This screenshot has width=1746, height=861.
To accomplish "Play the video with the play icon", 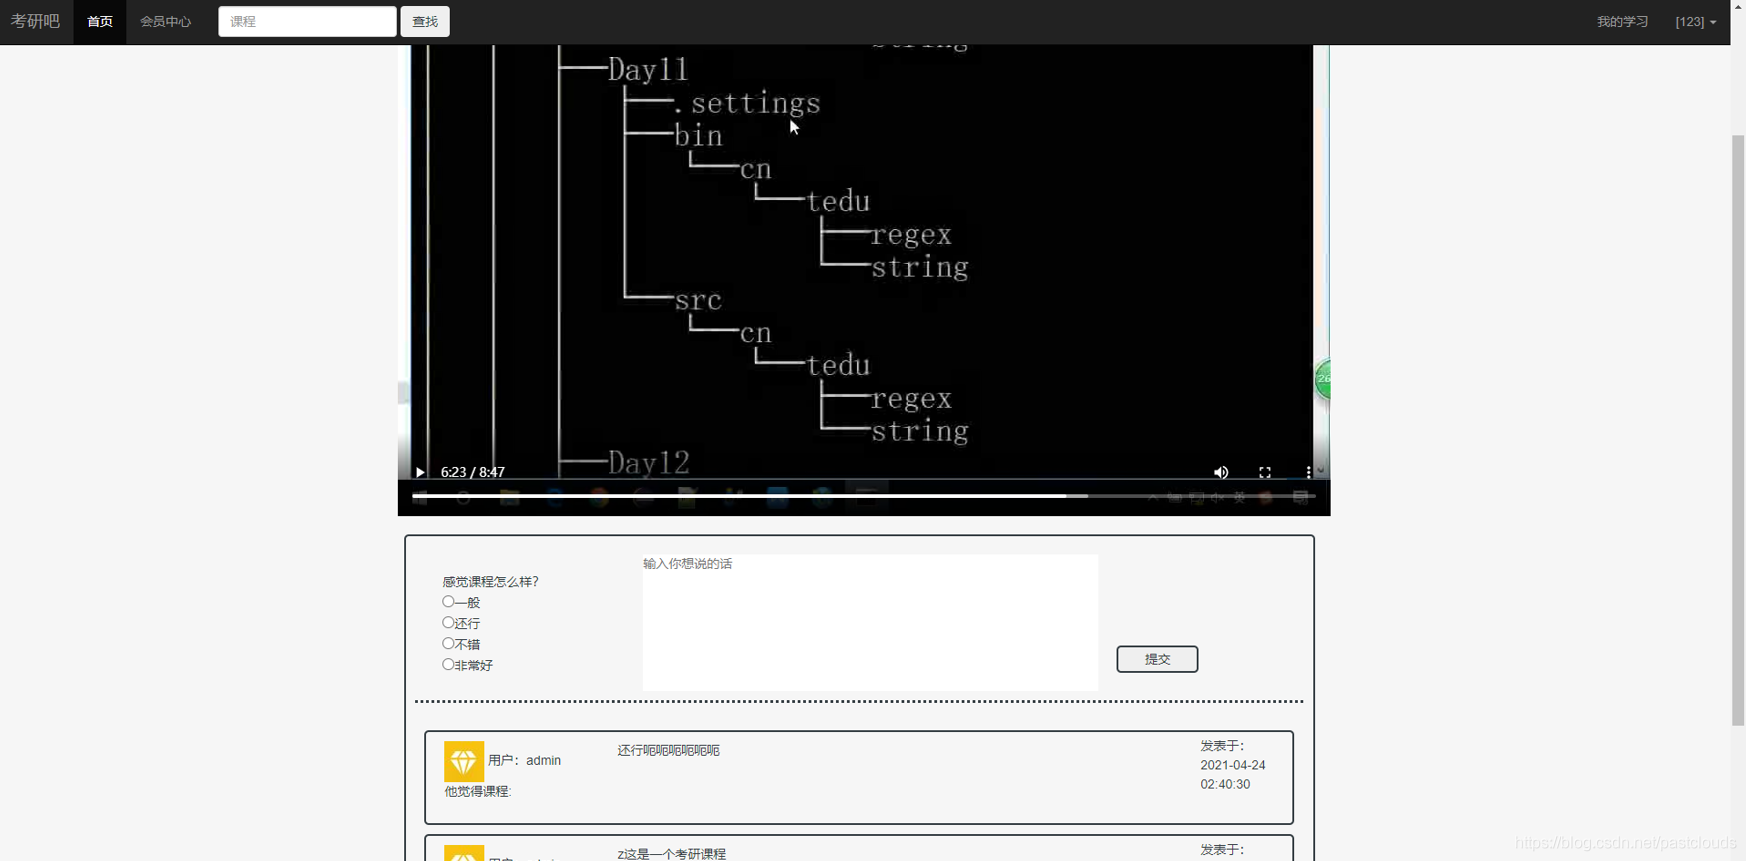I will click(420, 472).
